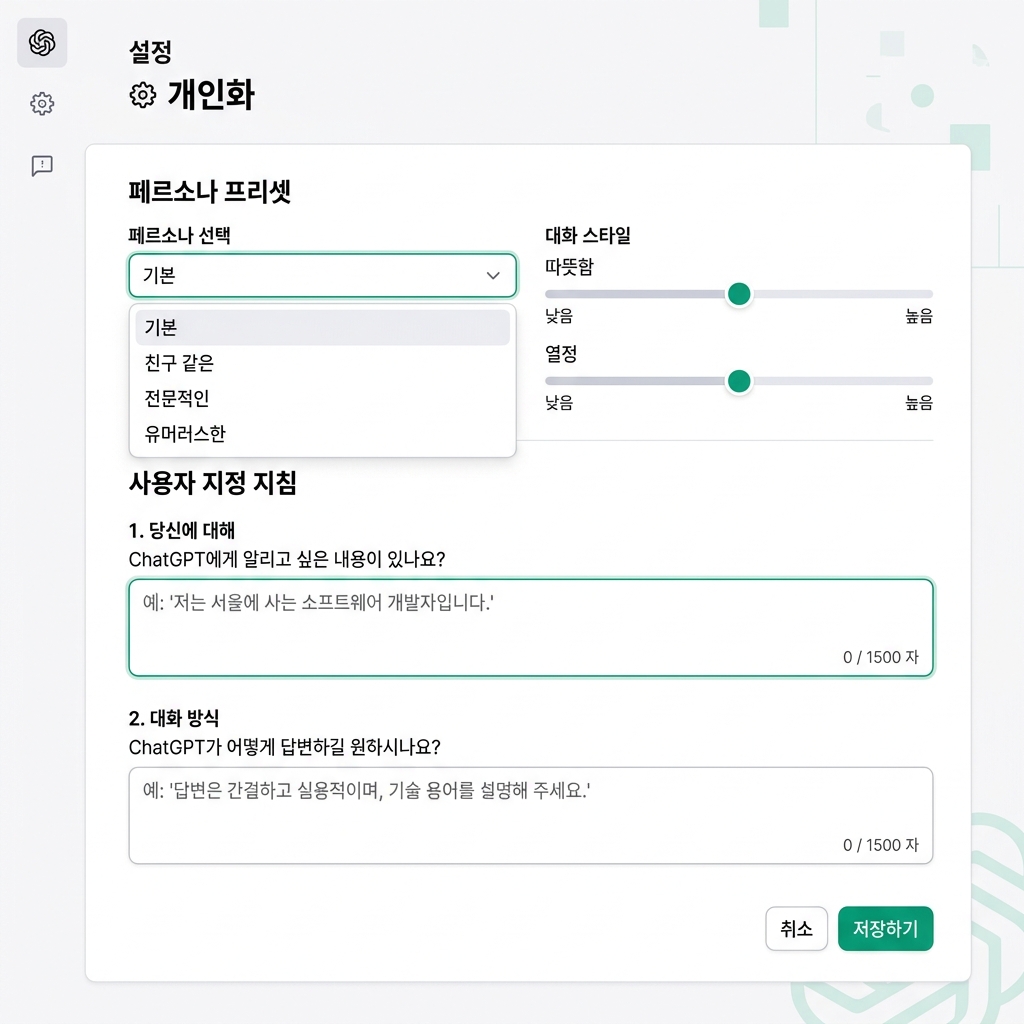Viewport: 1024px width, 1024px height.
Task: Click the feedback icon in the sidebar
Action: [41, 166]
